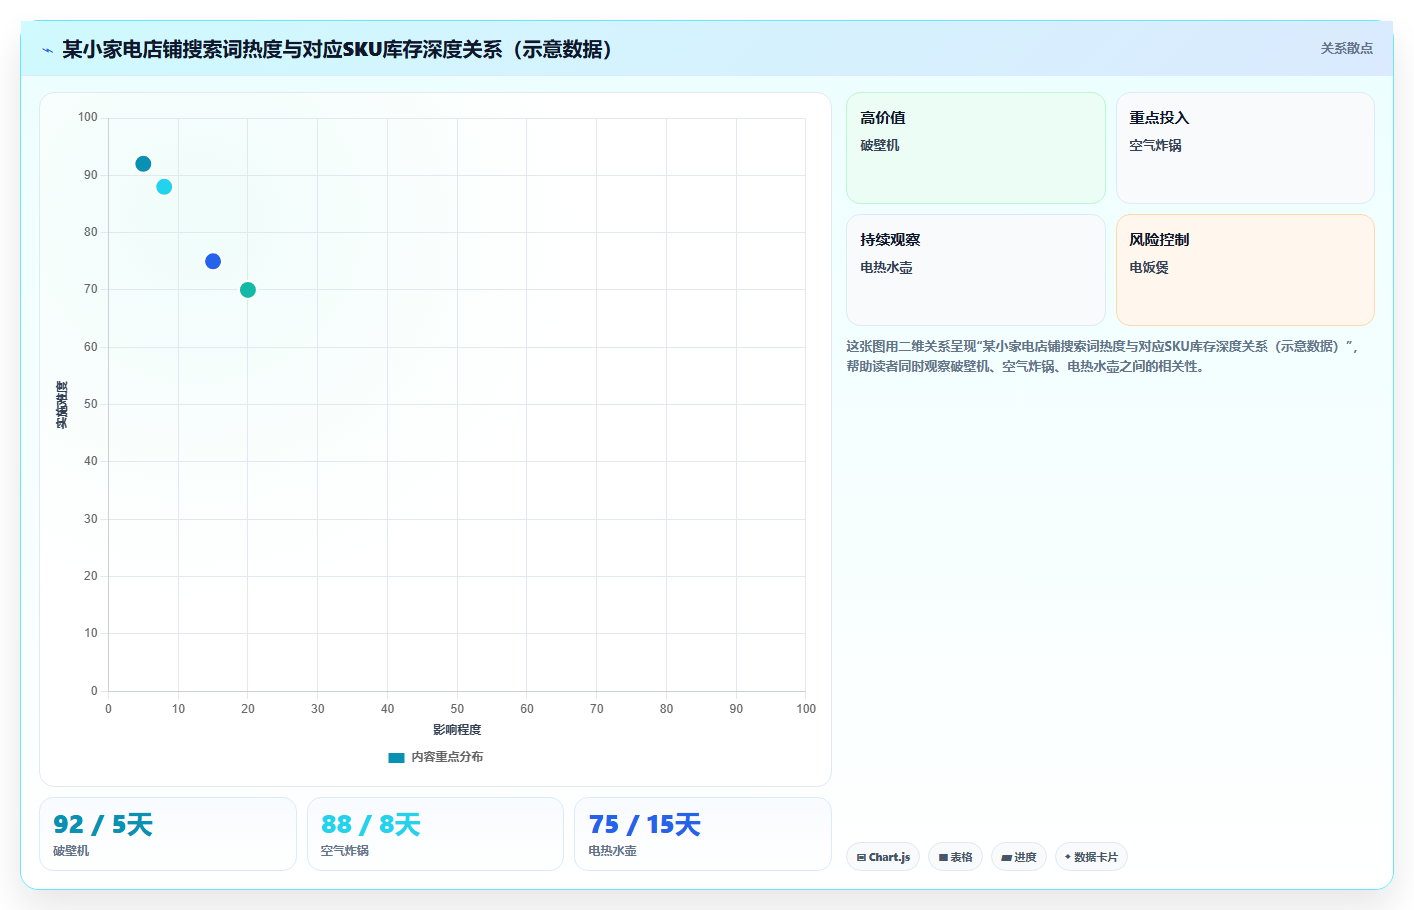Select the blue 电热水壶 scatter point
The width and height of the screenshot is (1414, 910).
213,261
